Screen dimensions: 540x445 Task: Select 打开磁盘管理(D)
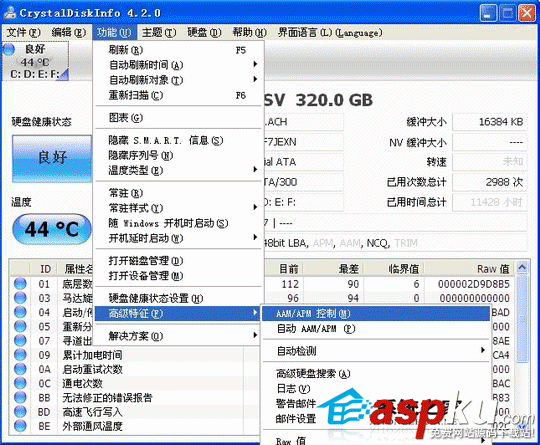pyautogui.click(x=178, y=261)
